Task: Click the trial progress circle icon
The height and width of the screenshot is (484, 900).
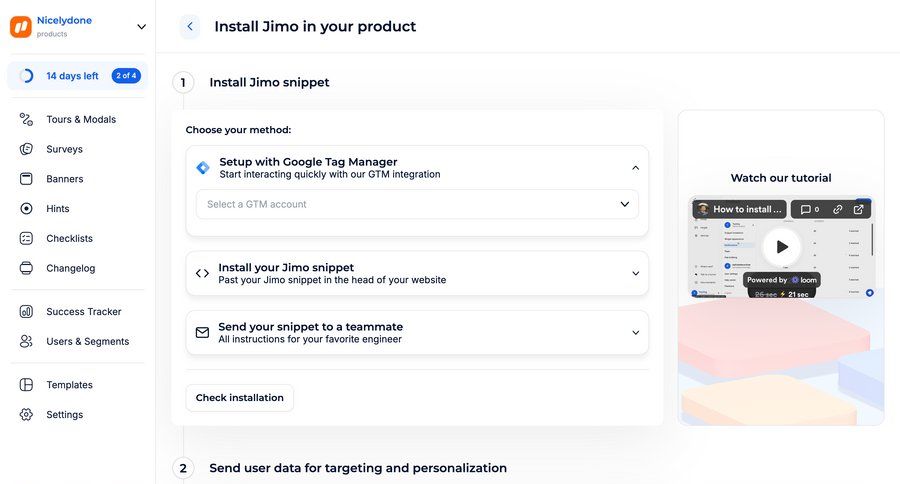Action: (26, 76)
